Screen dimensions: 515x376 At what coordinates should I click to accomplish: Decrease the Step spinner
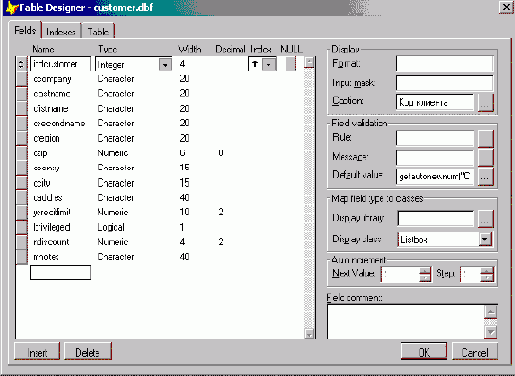tap(487, 278)
